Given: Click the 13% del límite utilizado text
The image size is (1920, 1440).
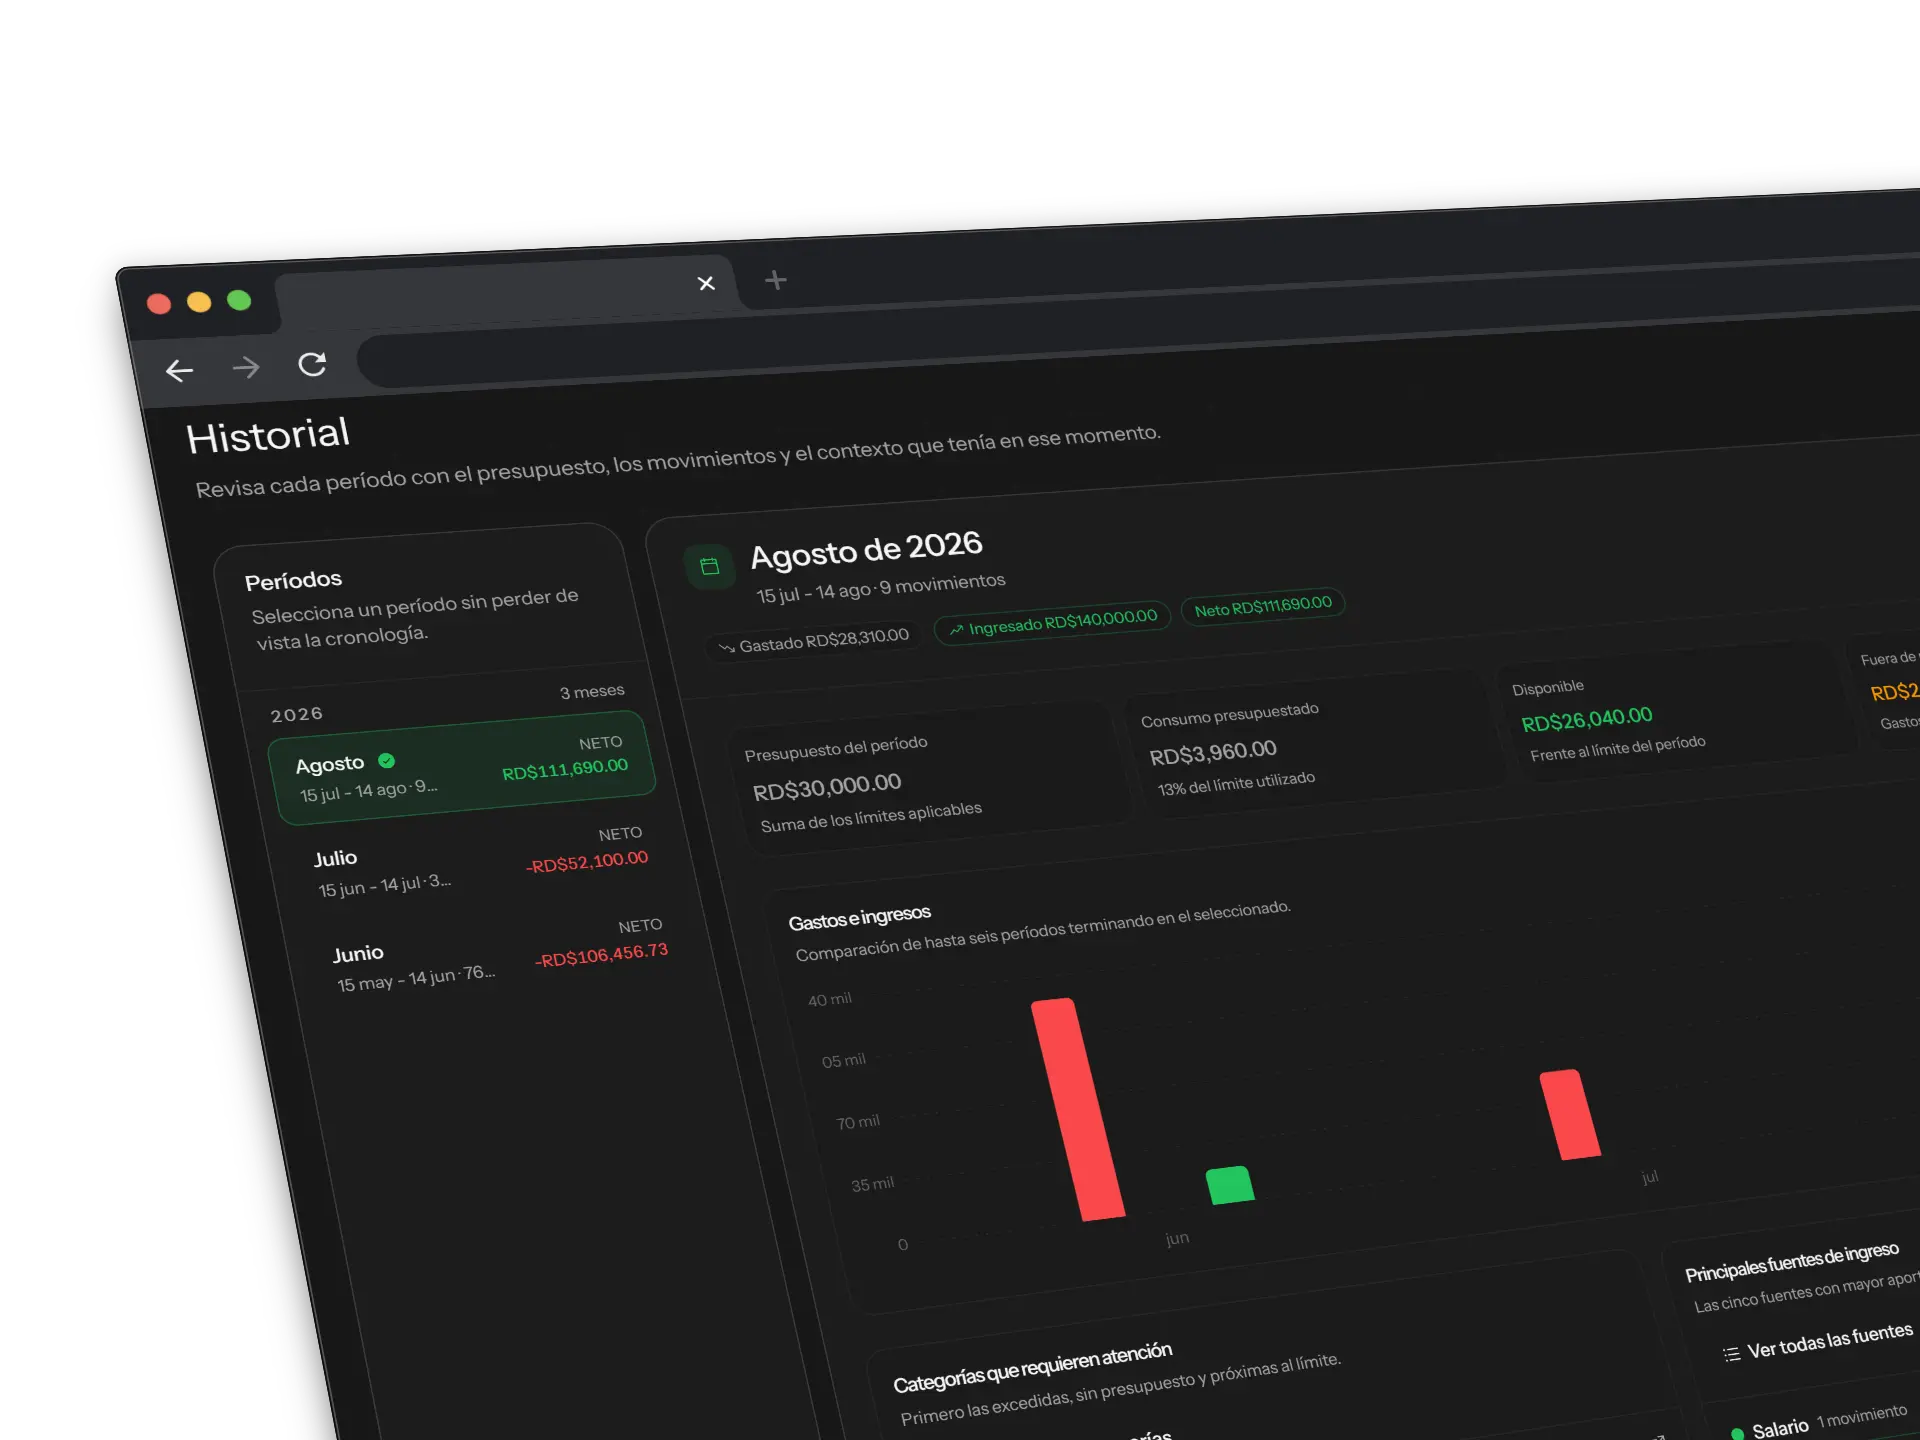Looking at the screenshot, I should (1236, 784).
